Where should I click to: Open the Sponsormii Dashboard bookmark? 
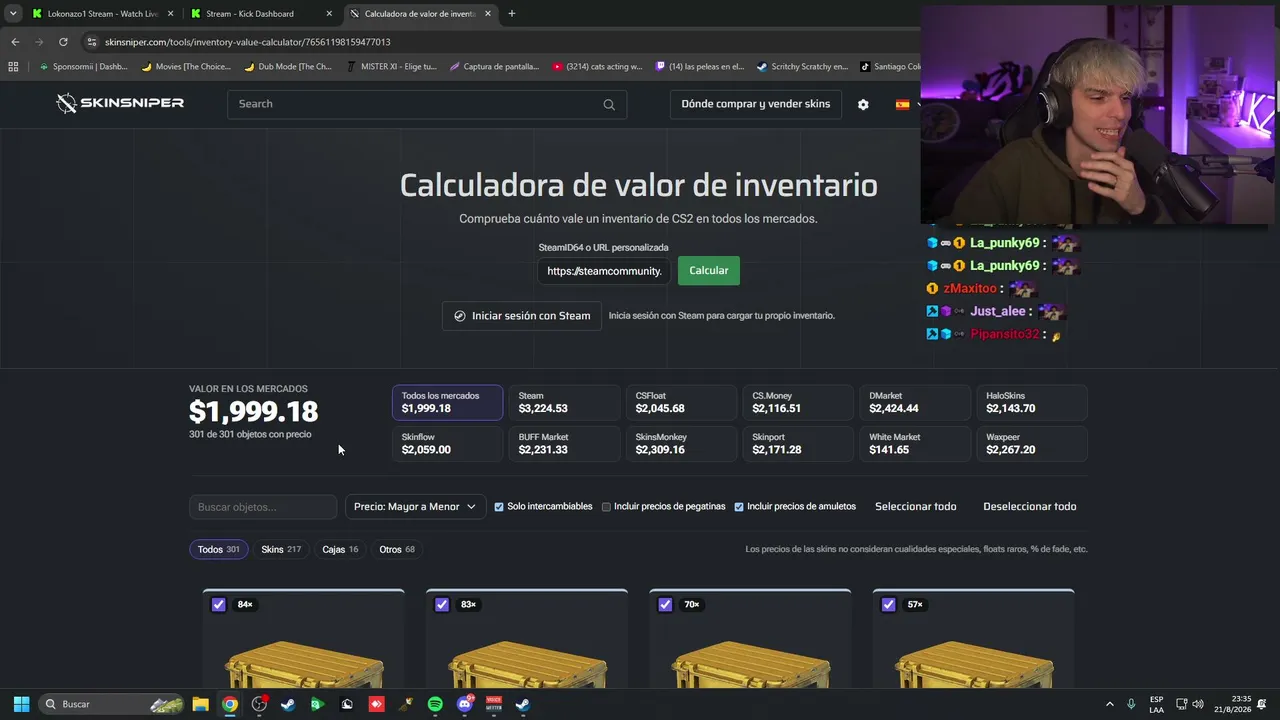pyautogui.click(x=84, y=67)
